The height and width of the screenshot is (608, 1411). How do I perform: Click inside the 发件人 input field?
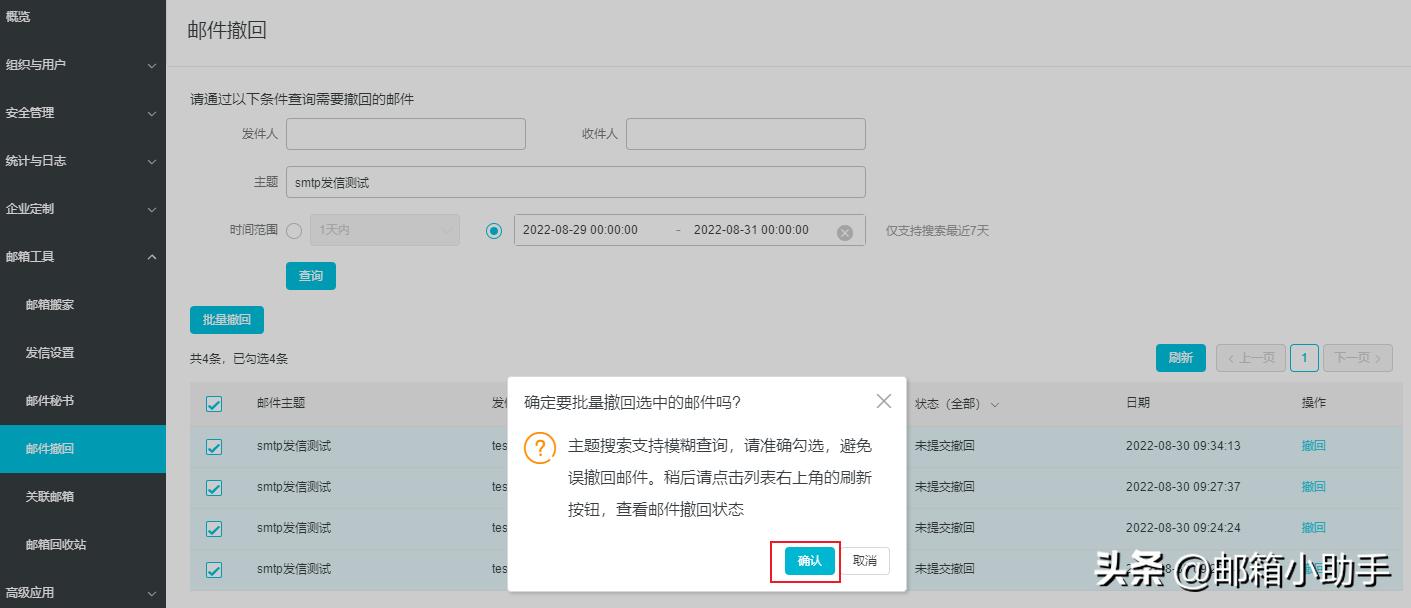click(405, 133)
